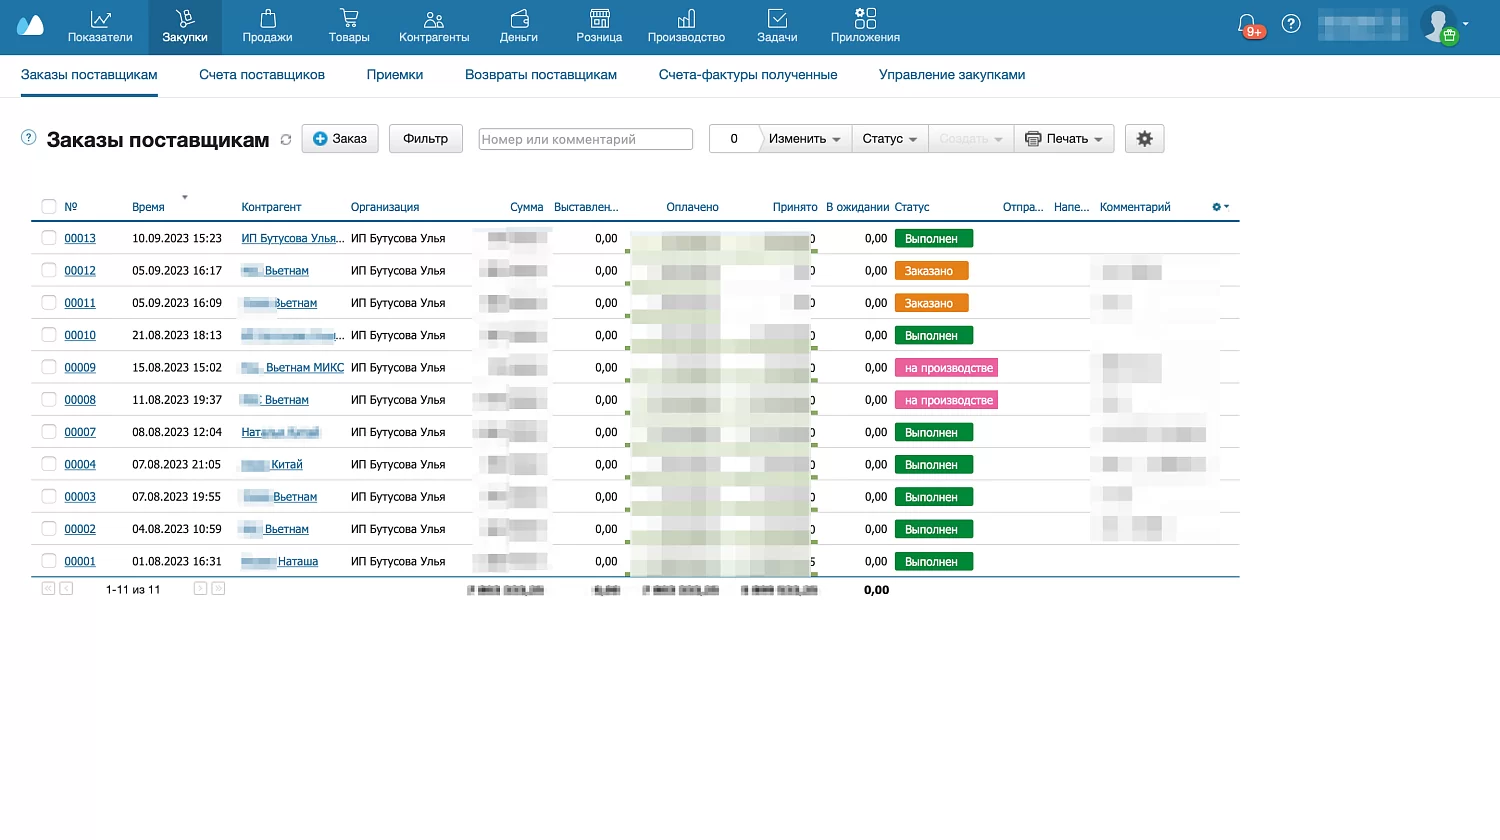Open the Товары section

click(349, 27)
